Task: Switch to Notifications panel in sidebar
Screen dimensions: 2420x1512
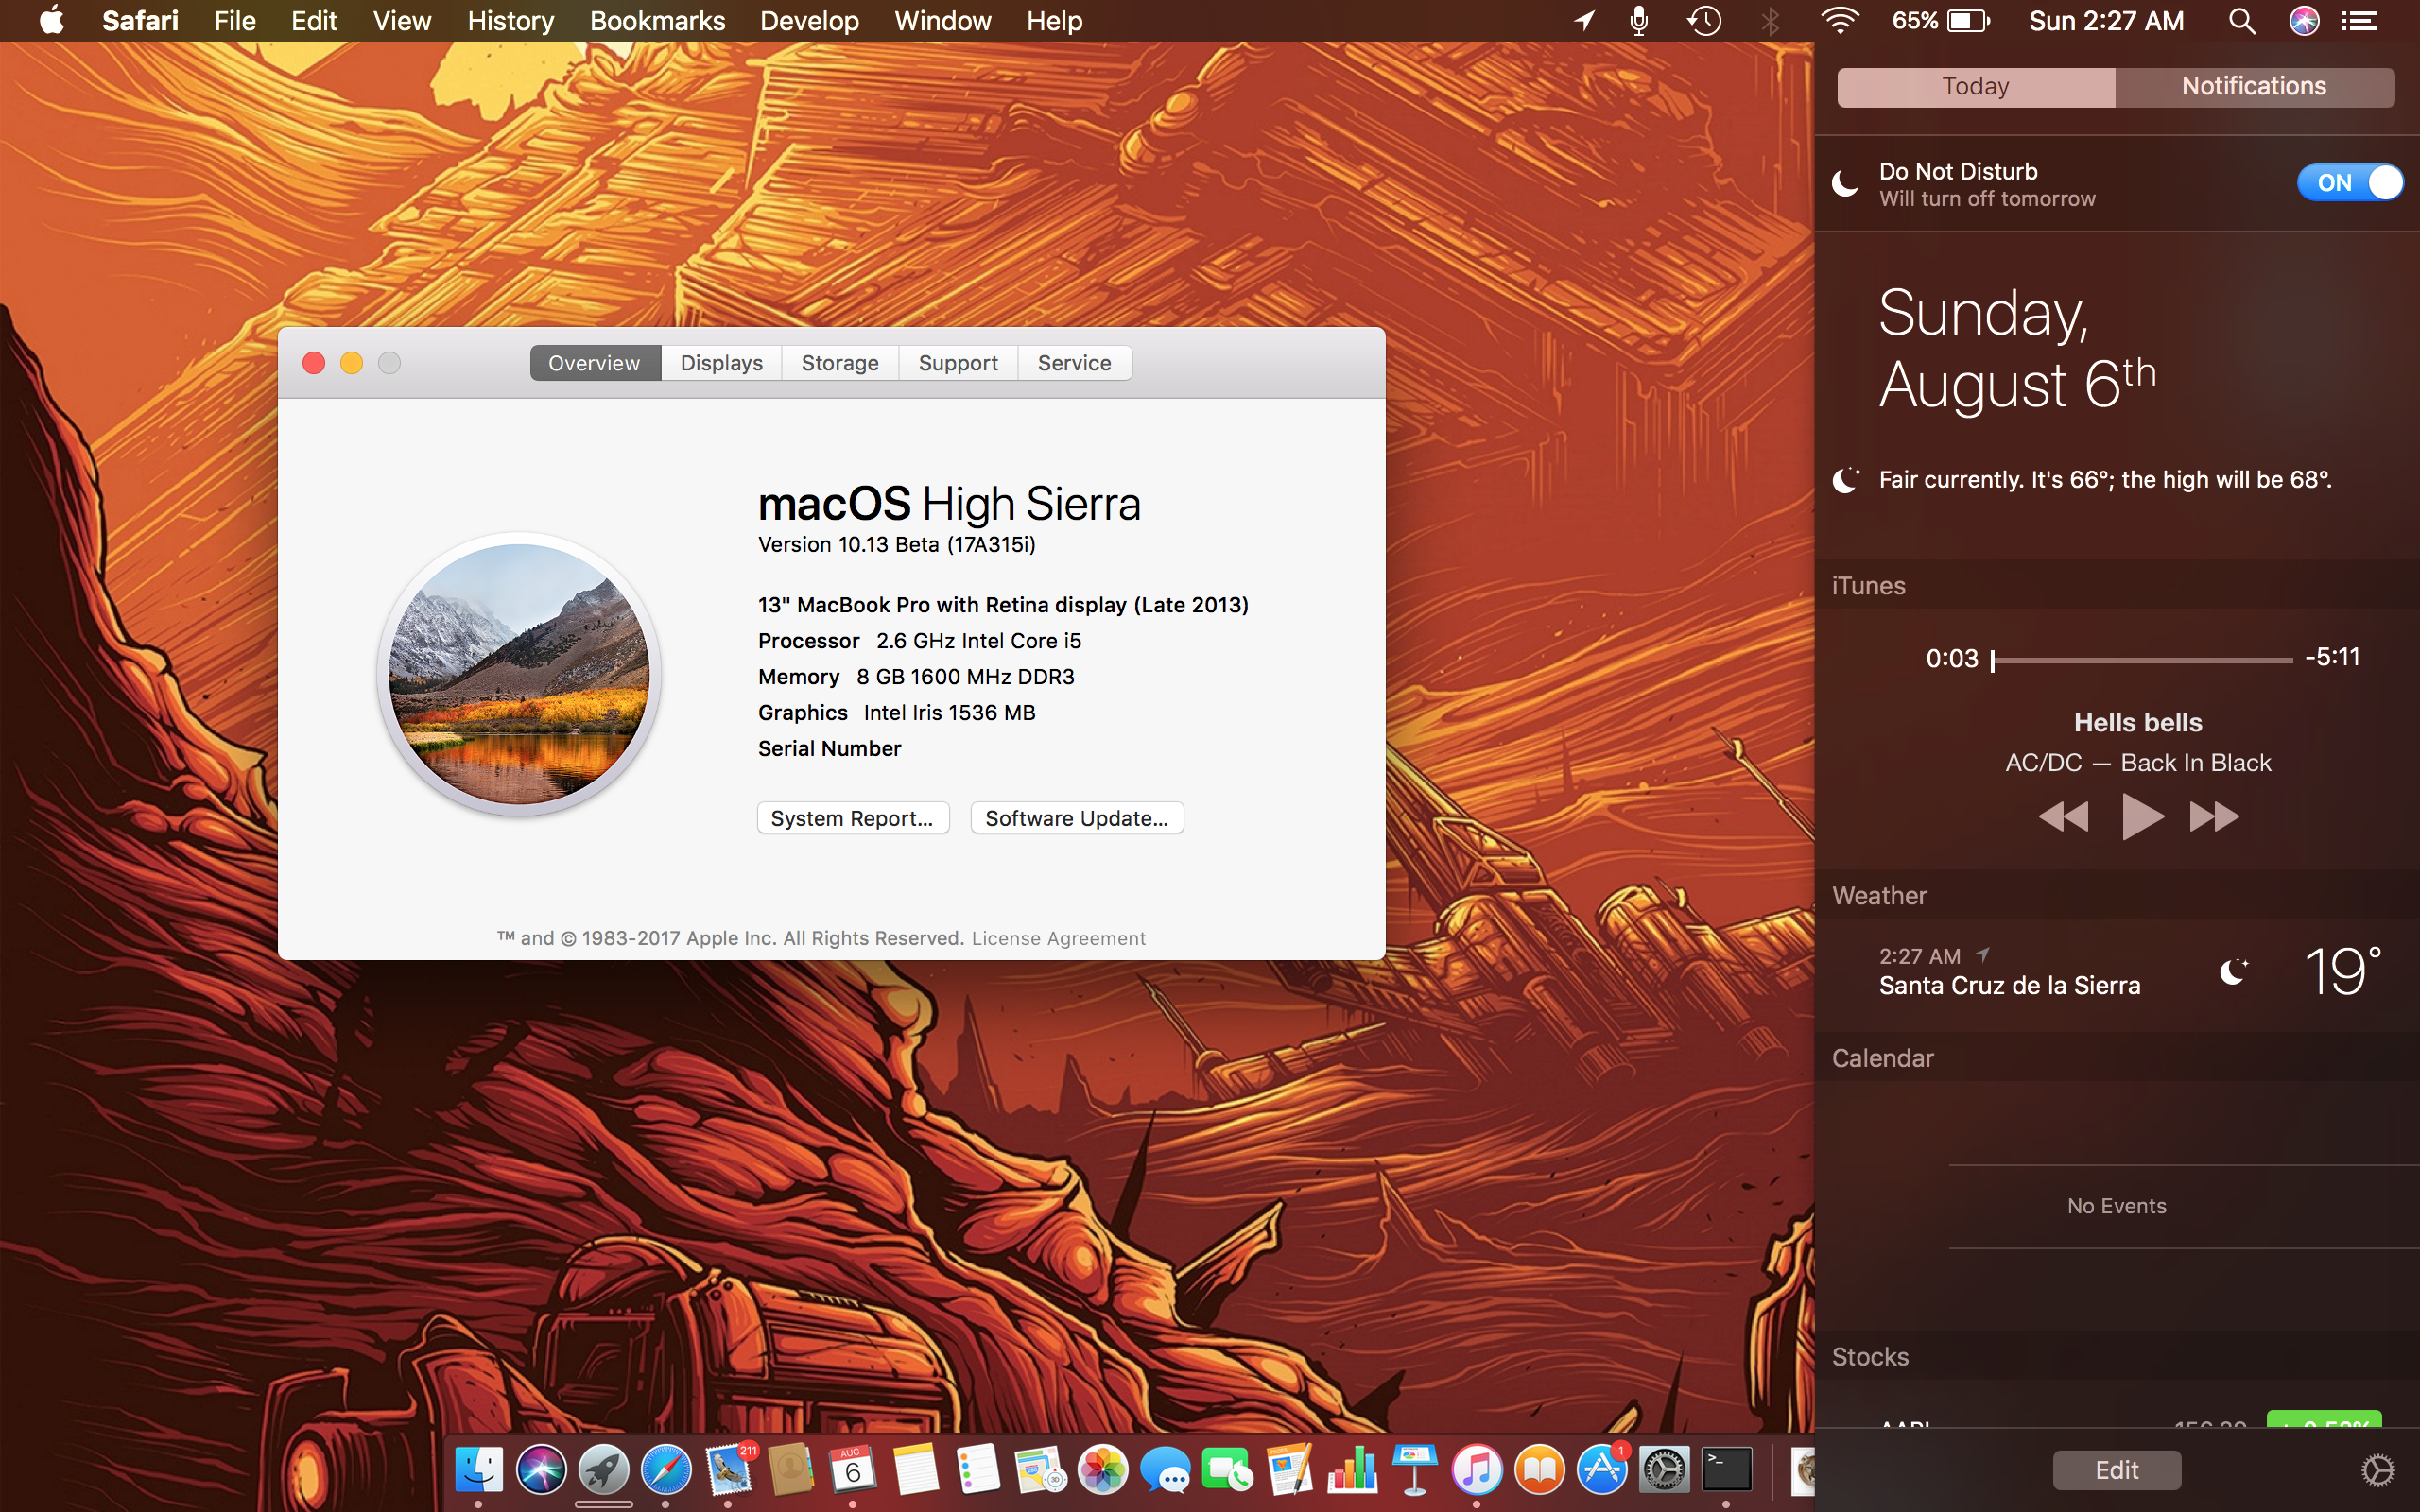Action: point(2253,83)
